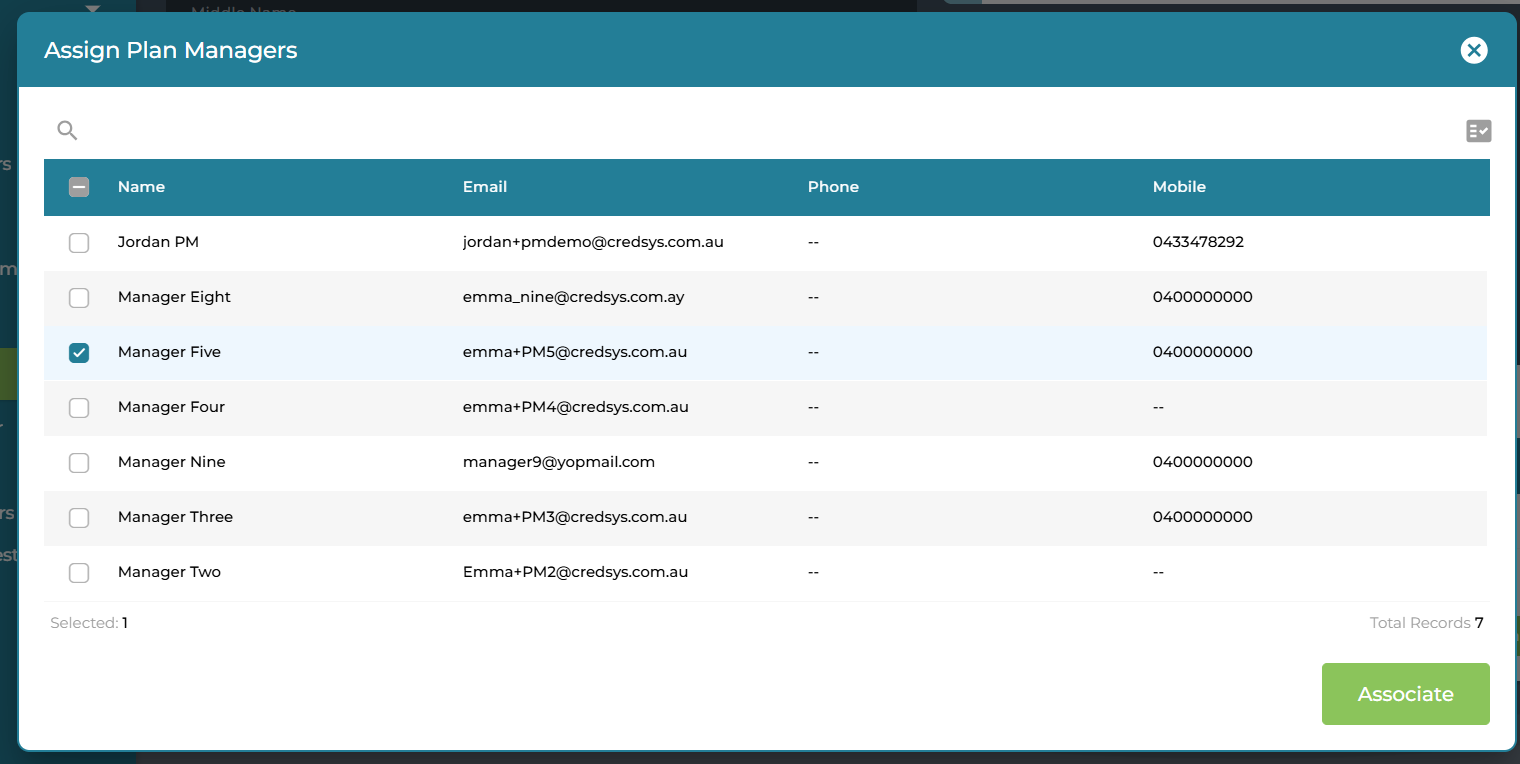Screen dimensions: 1520x764
Task: Check the Manager Four checkbox
Action: (x=79, y=408)
